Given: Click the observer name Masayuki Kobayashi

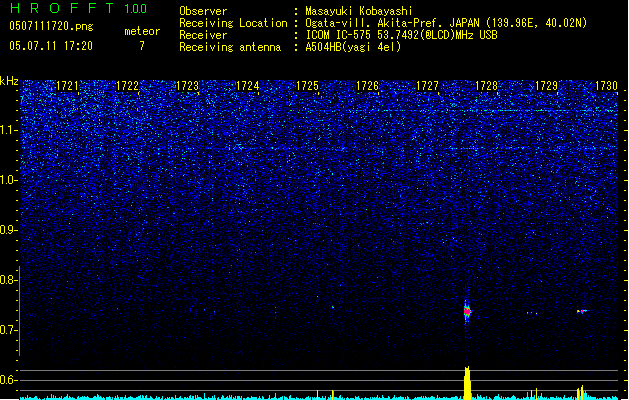Looking at the screenshot, I should 359,11.
